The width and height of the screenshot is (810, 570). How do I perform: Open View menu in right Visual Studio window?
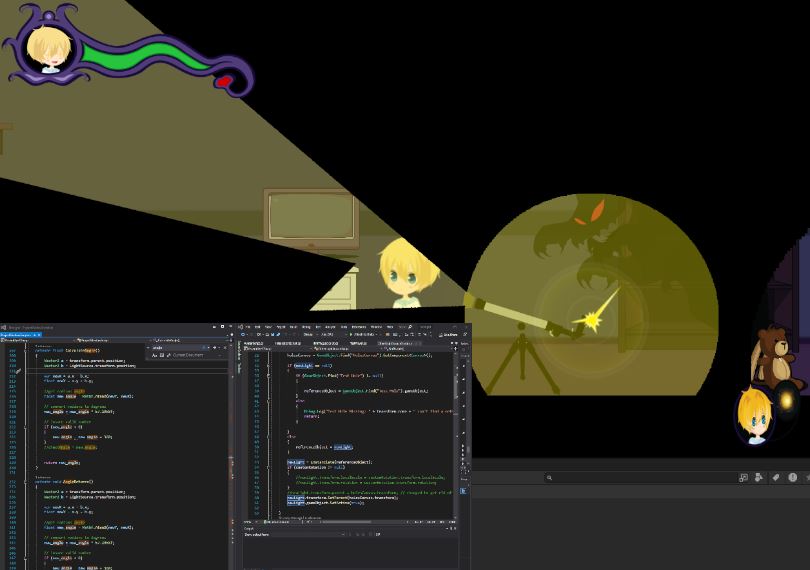[x=268, y=327]
